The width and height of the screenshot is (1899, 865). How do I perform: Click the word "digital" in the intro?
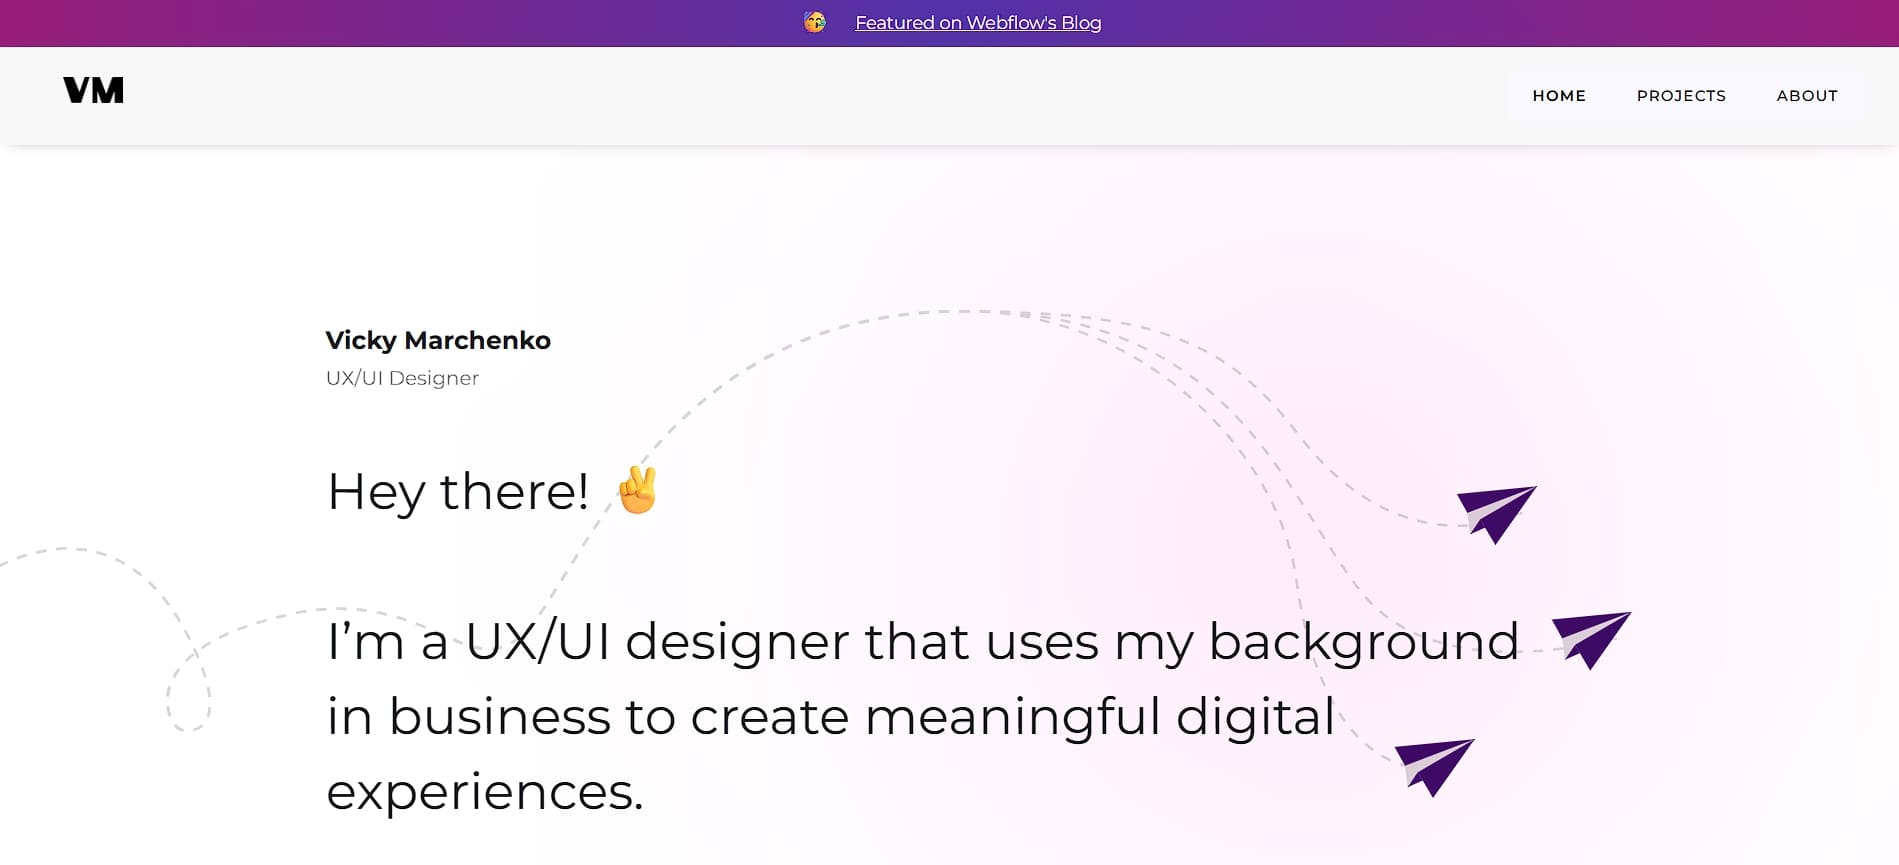1255,717
